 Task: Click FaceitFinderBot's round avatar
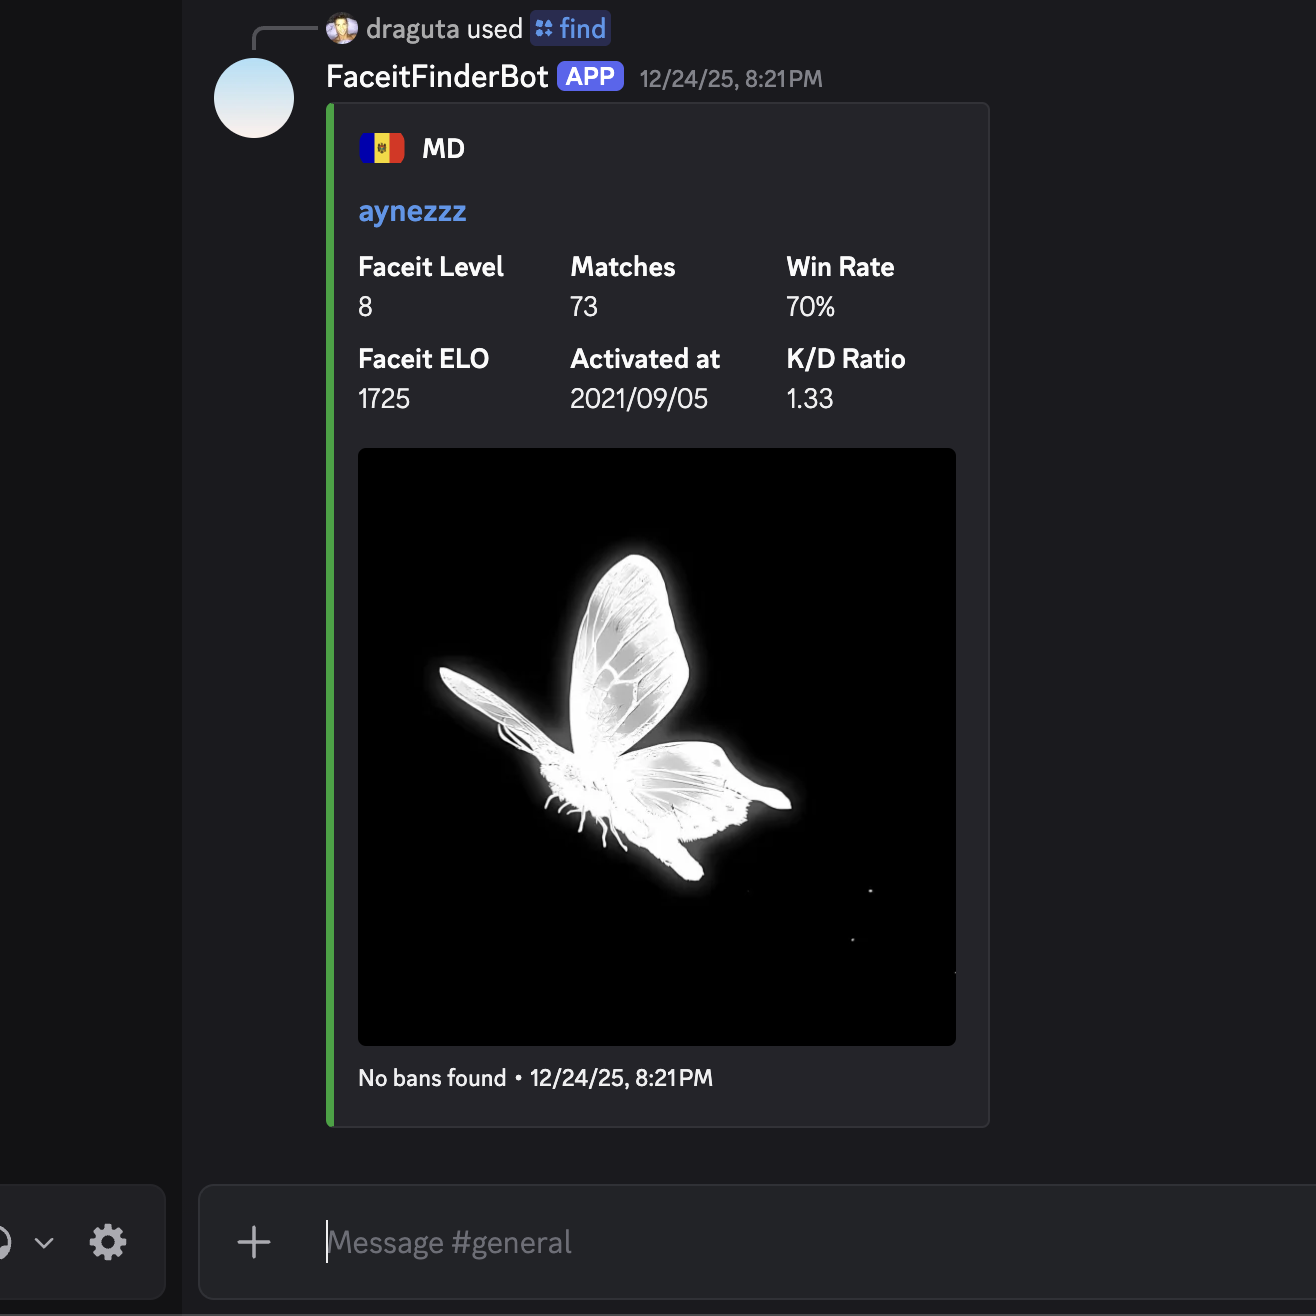[x=254, y=98]
